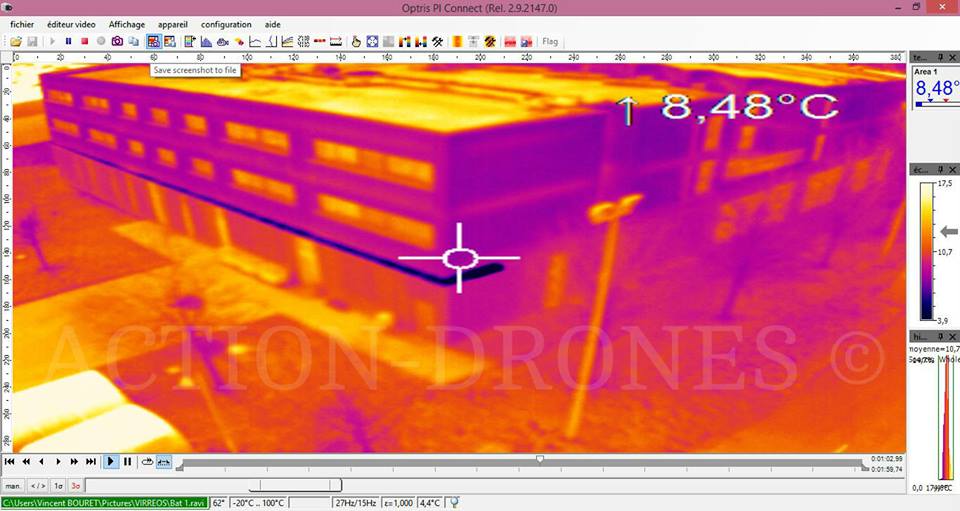Toggle the 3σ scaling mode button
The height and width of the screenshot is (511, 960).
[x=76, y=485]
